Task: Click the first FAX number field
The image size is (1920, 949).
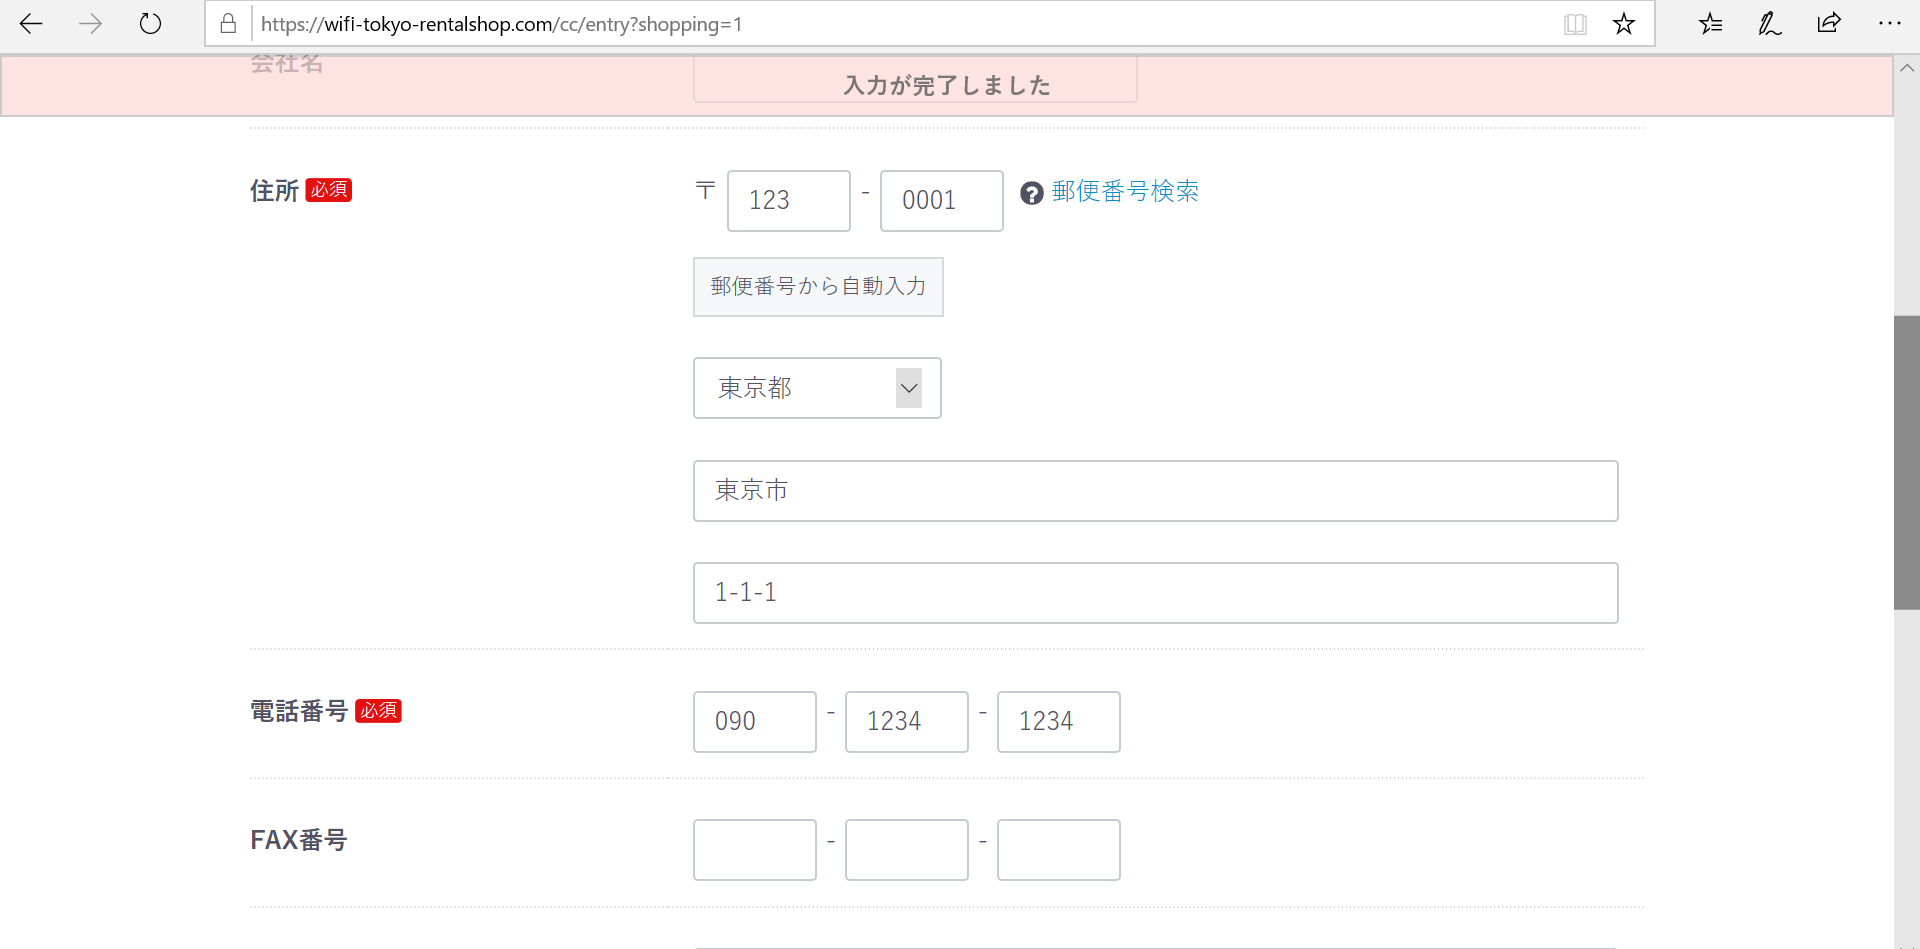Action: point(754,850)
